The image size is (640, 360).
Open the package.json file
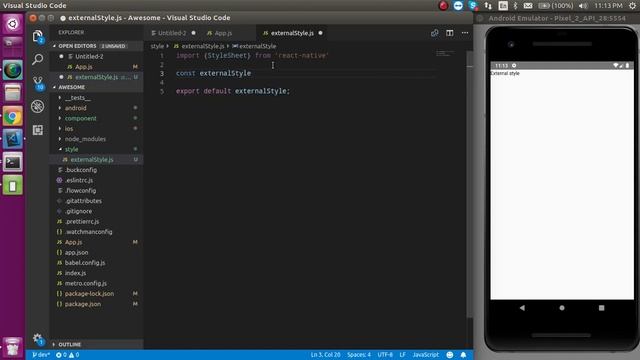96,304
